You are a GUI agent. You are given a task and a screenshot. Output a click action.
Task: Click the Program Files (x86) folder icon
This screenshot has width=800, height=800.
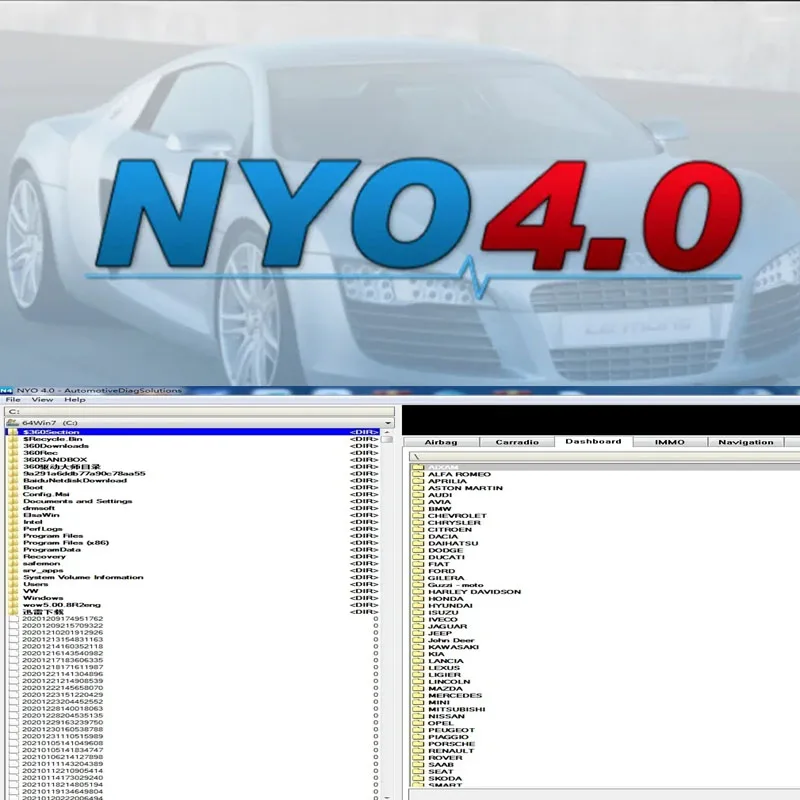click(13, 543)
